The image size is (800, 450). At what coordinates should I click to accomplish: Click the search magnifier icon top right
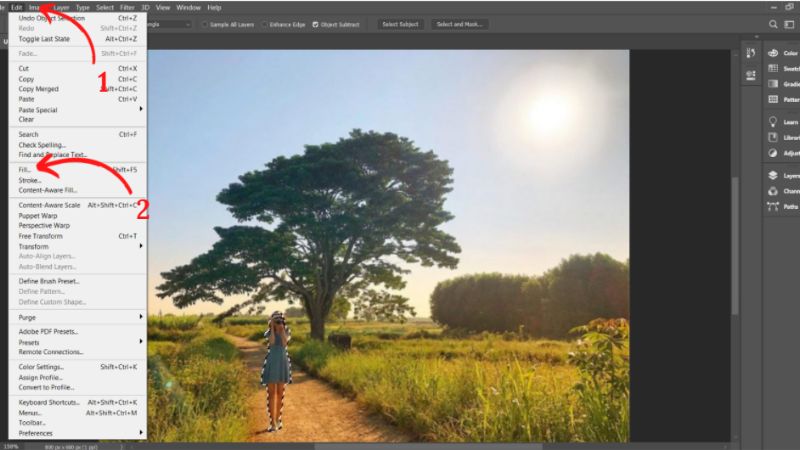click(773, 24)
